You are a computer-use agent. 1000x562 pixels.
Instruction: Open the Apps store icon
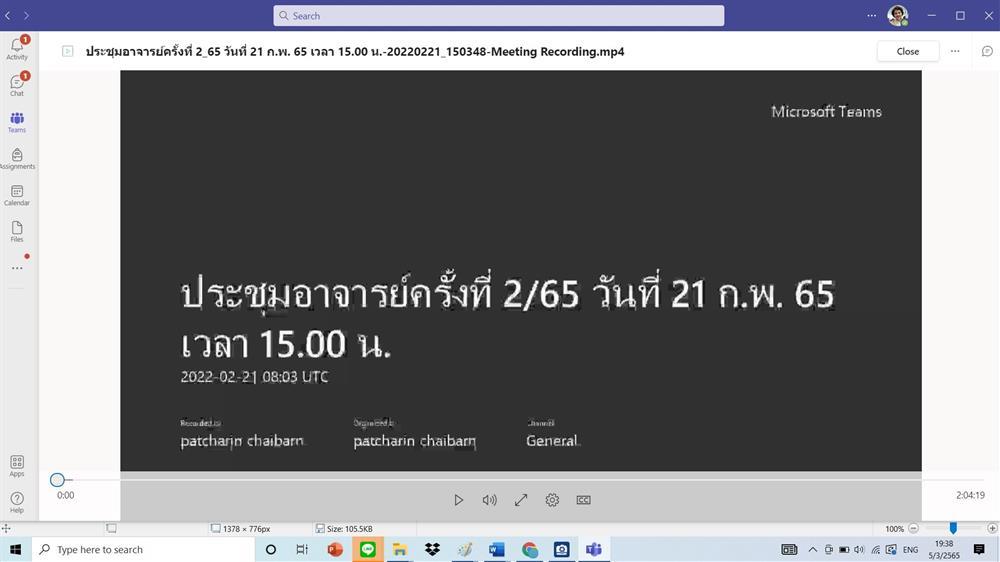(17, 466)
